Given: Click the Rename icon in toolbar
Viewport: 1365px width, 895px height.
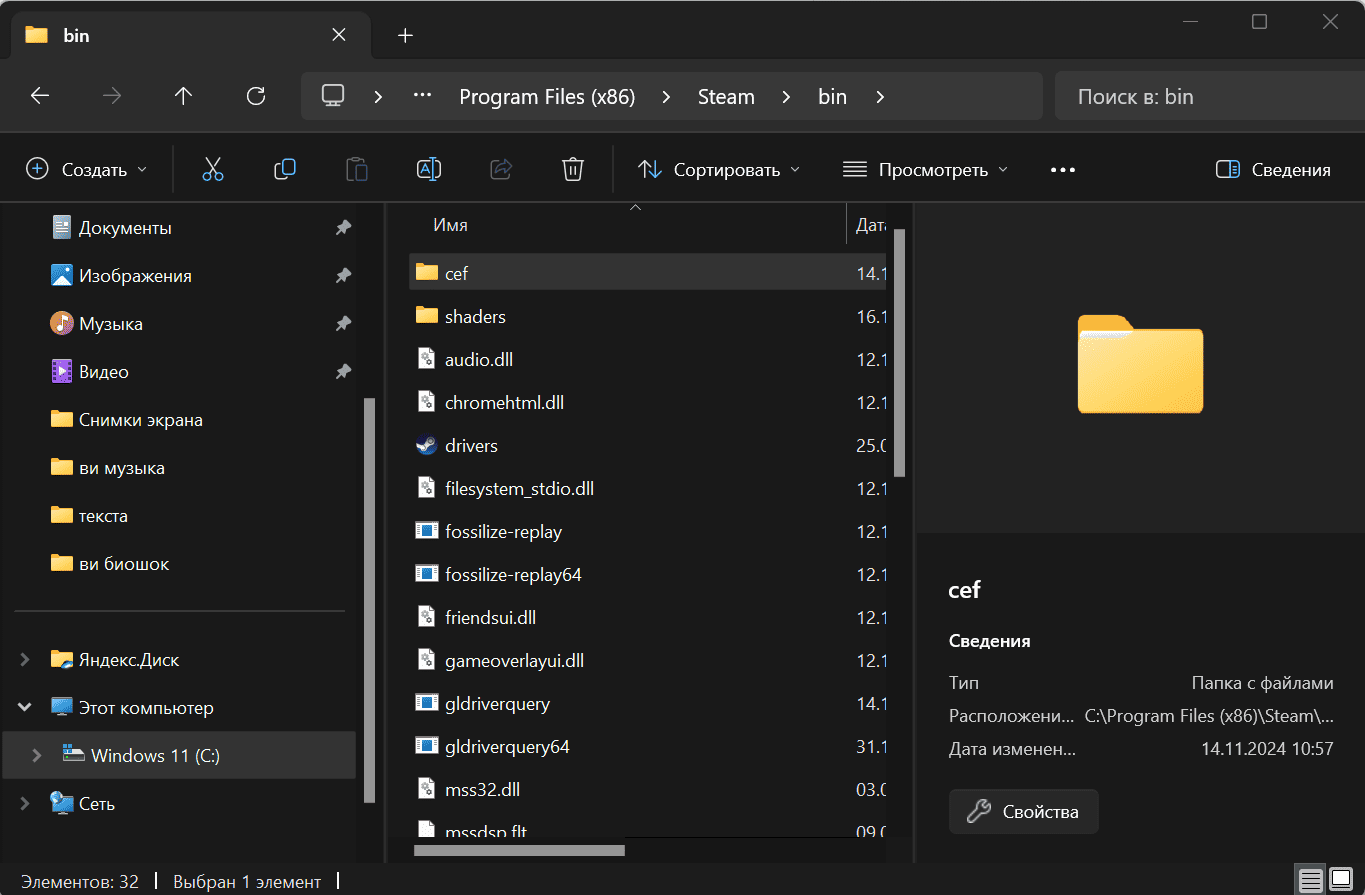Looking at the screenshot, I should 429,169.
